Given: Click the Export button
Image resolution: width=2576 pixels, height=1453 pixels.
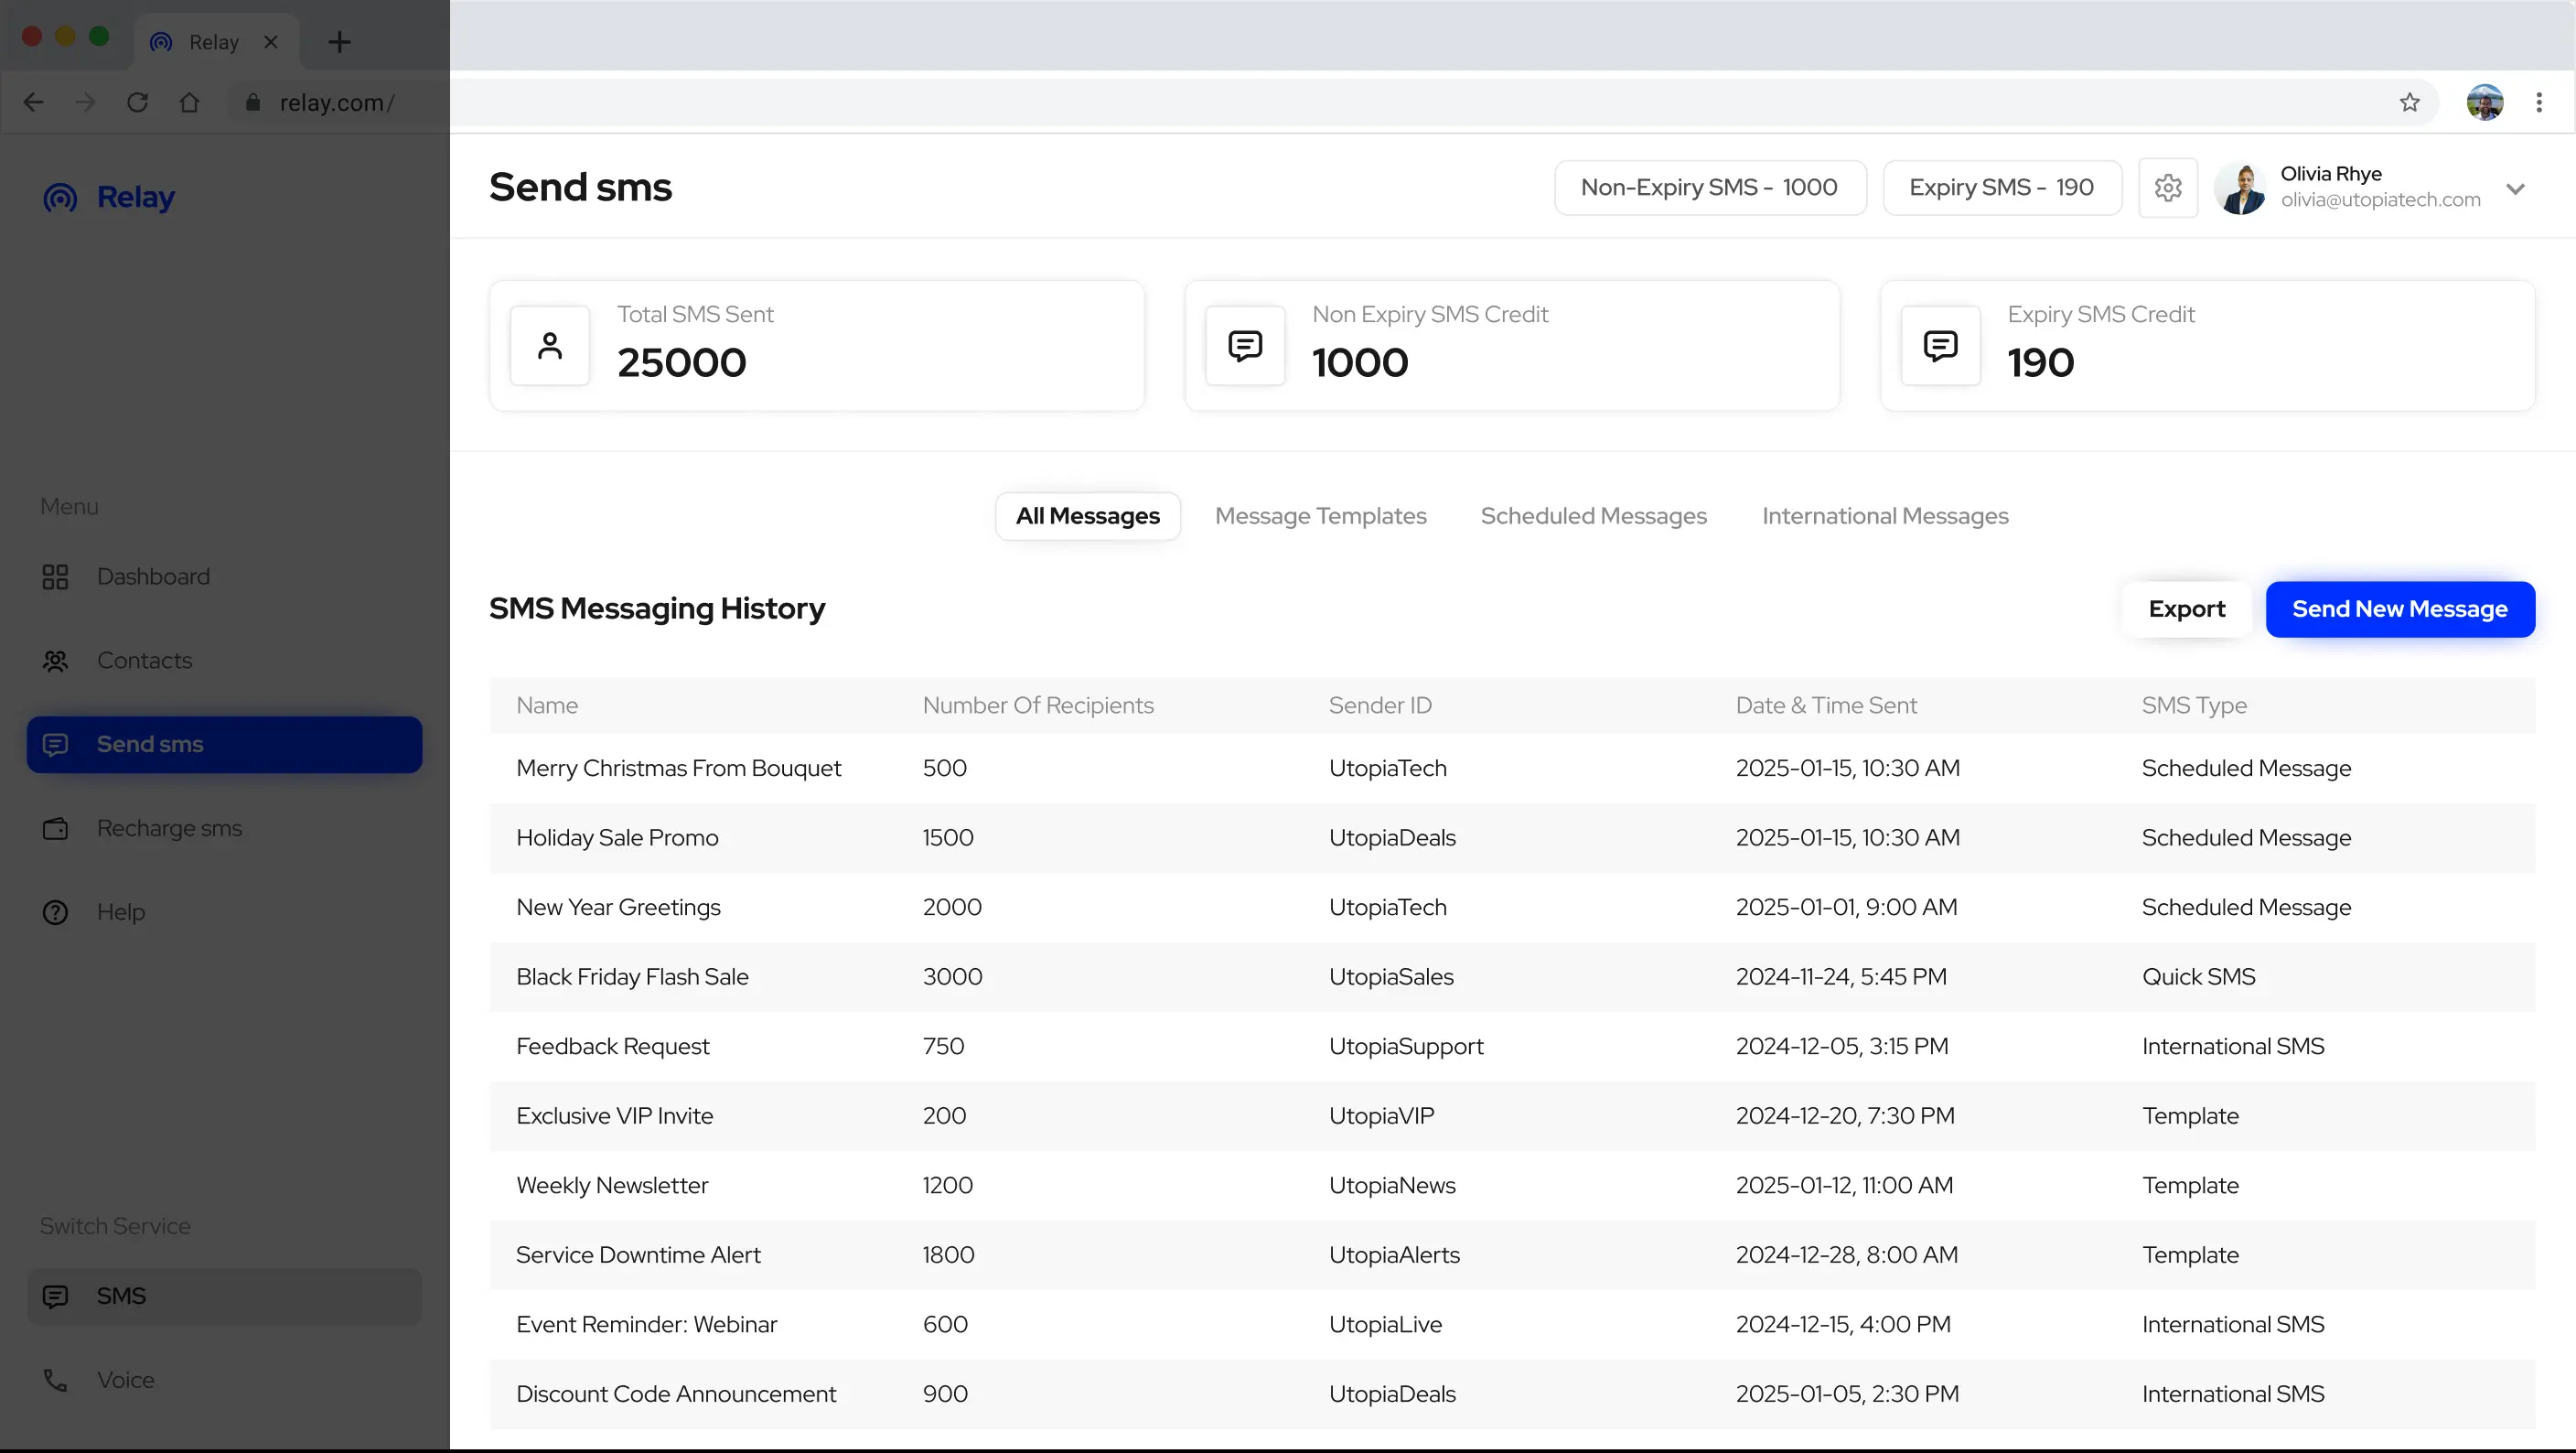Looking at the screenshot, I should coord(2186,609).
